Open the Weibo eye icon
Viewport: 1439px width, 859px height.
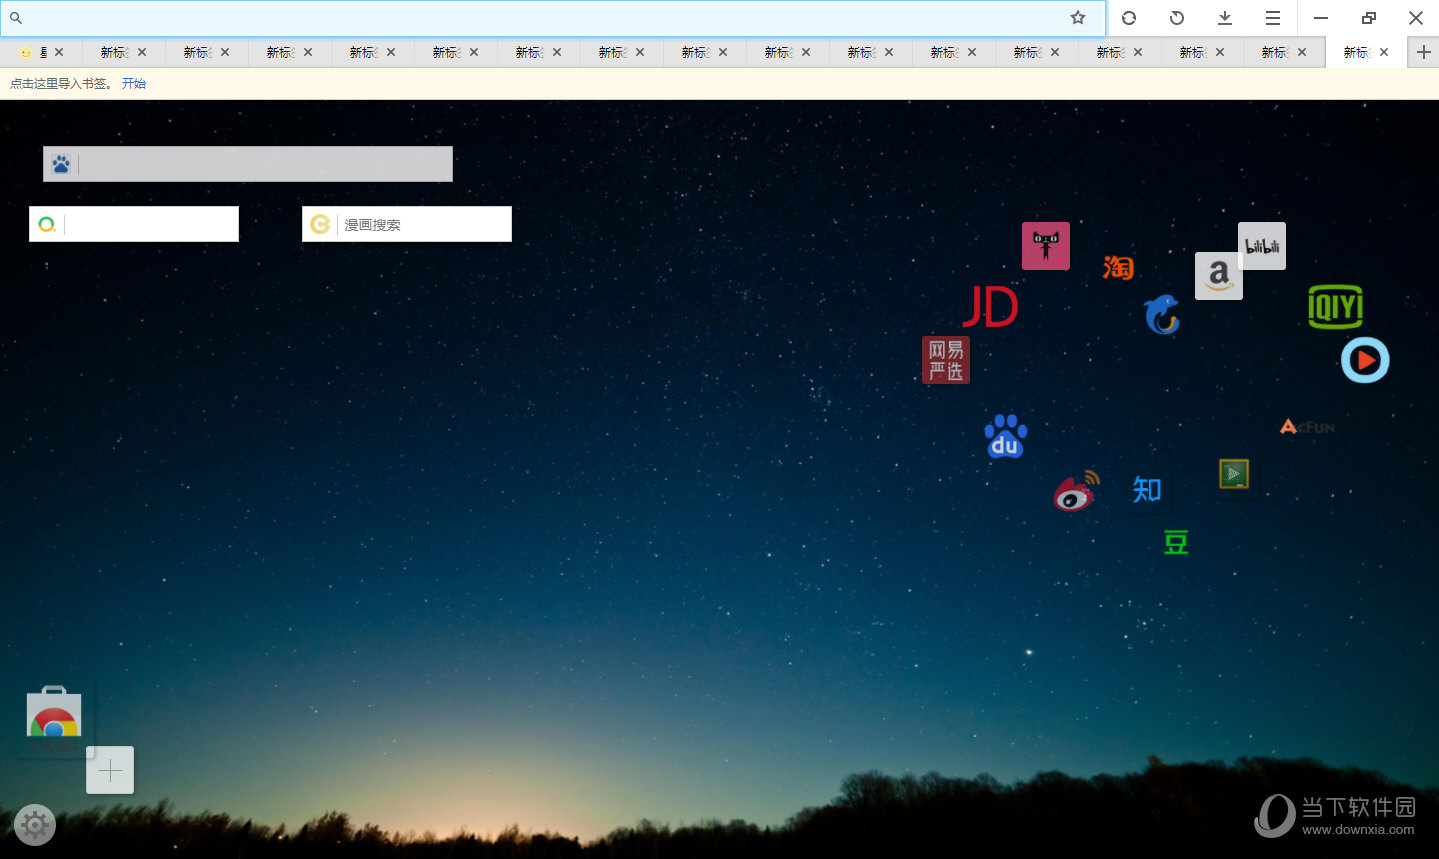coord(1076,491)
